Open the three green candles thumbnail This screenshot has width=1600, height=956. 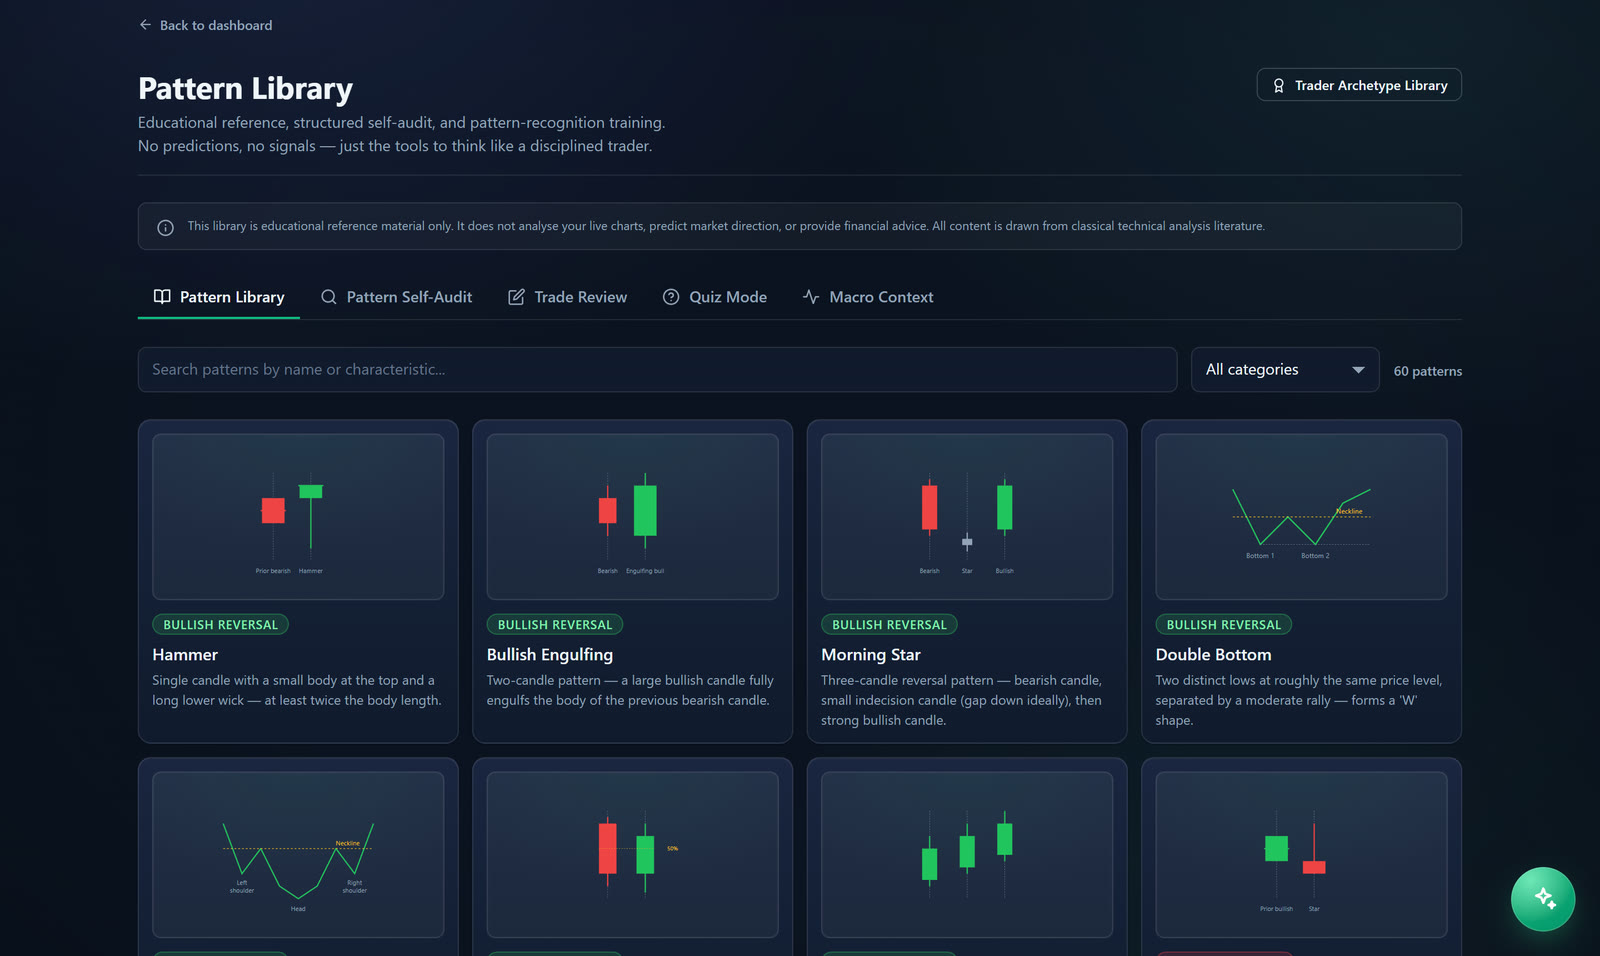pos(967,855)
